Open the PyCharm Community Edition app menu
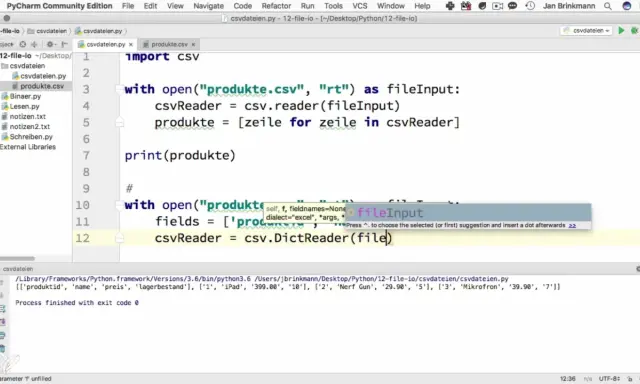The image size is (640, 384). pyautogui.click(x=59, y=6)
